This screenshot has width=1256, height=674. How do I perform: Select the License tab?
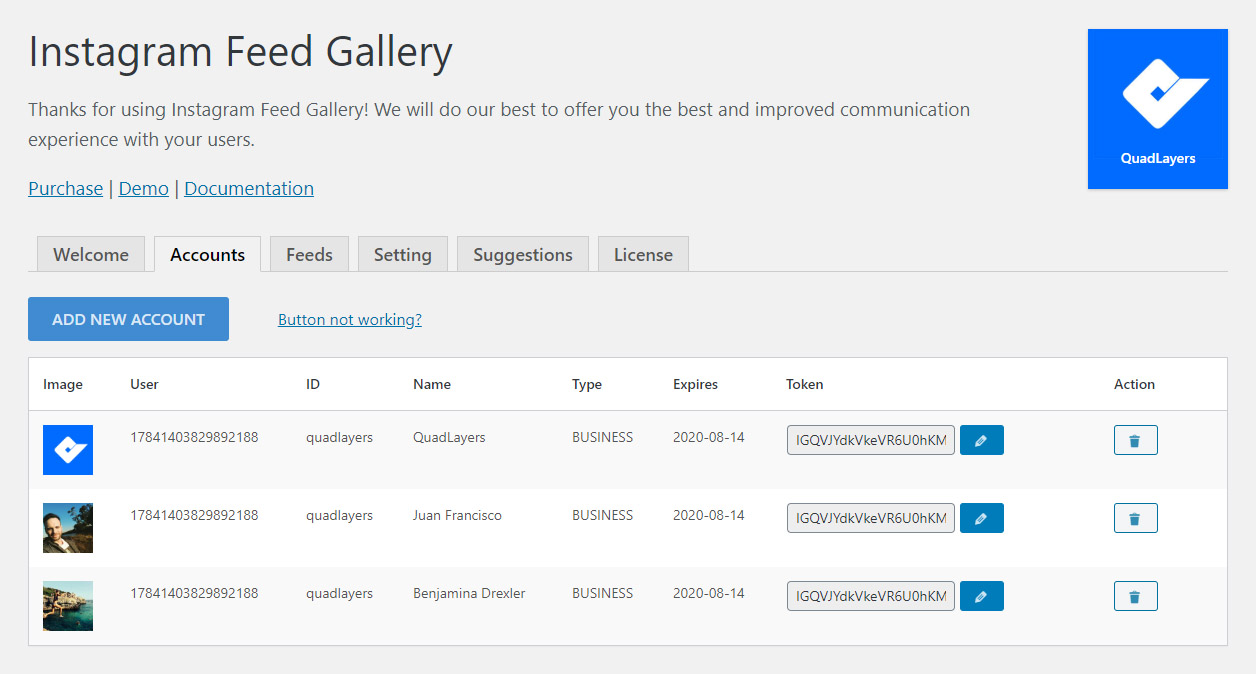click(x=643, y=255)
